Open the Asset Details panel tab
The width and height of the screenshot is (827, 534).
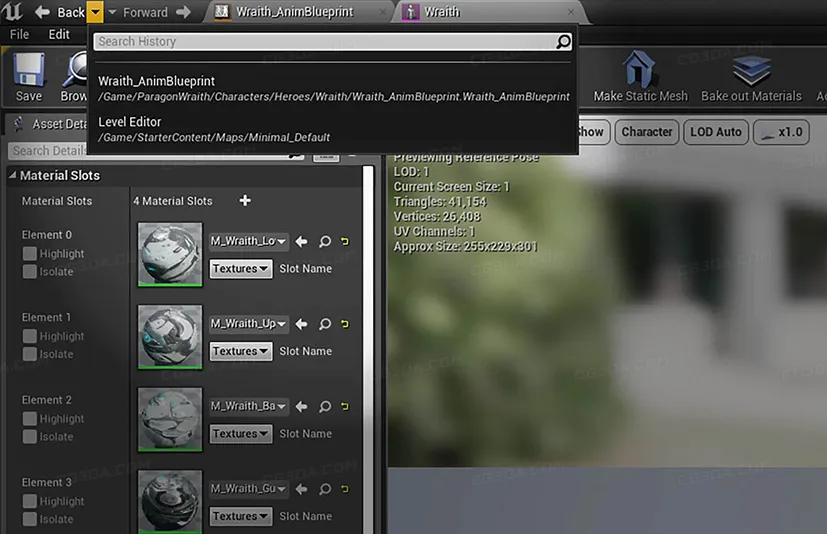click(51, 124)
